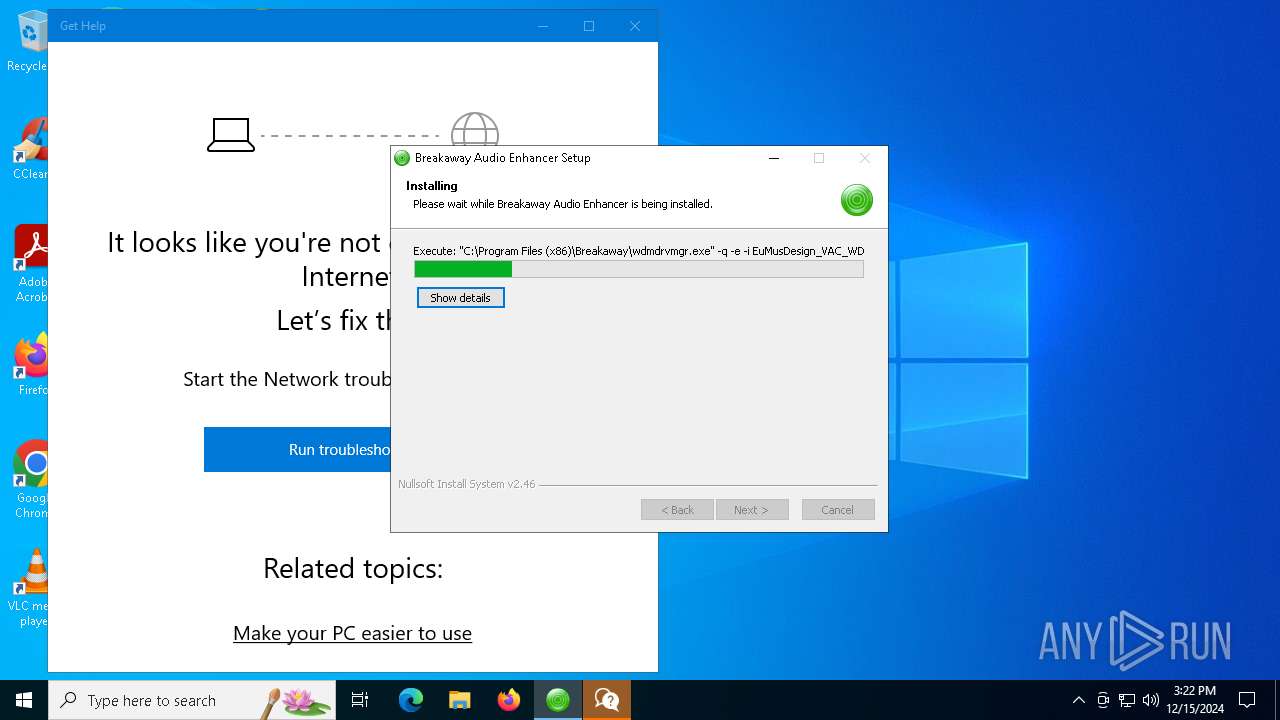Click Show details button in installer

(460, 298)
